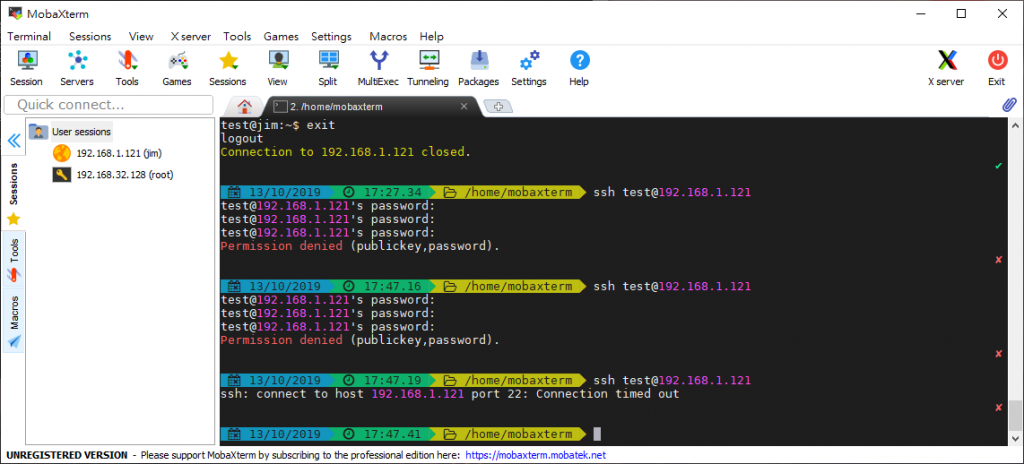Open session 192.168.1.121 (jim)

(108, 154)
